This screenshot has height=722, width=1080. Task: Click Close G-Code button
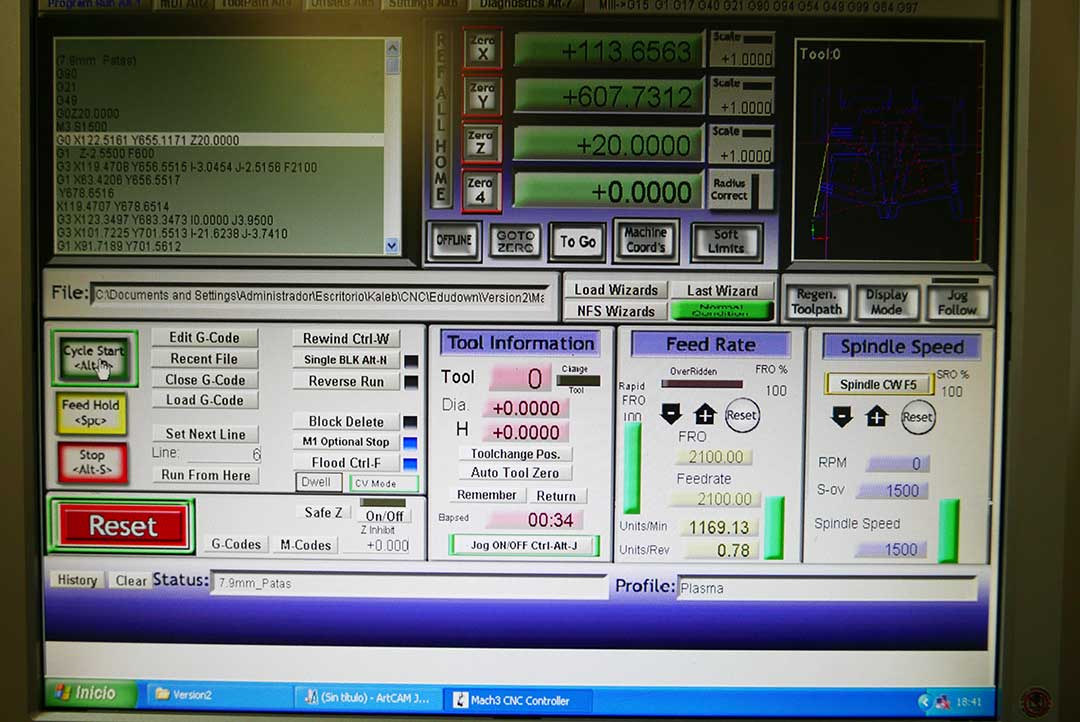pos(205,380)
